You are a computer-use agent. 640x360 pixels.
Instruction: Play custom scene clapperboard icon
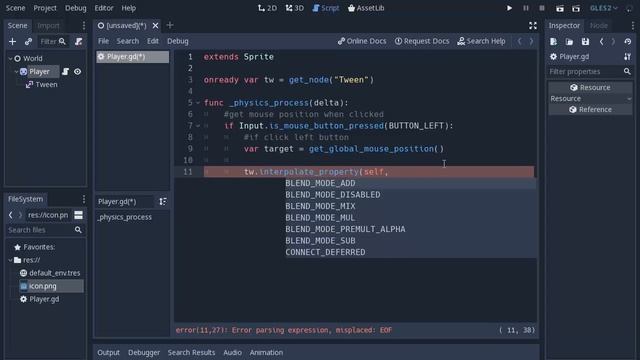[576, 8]
